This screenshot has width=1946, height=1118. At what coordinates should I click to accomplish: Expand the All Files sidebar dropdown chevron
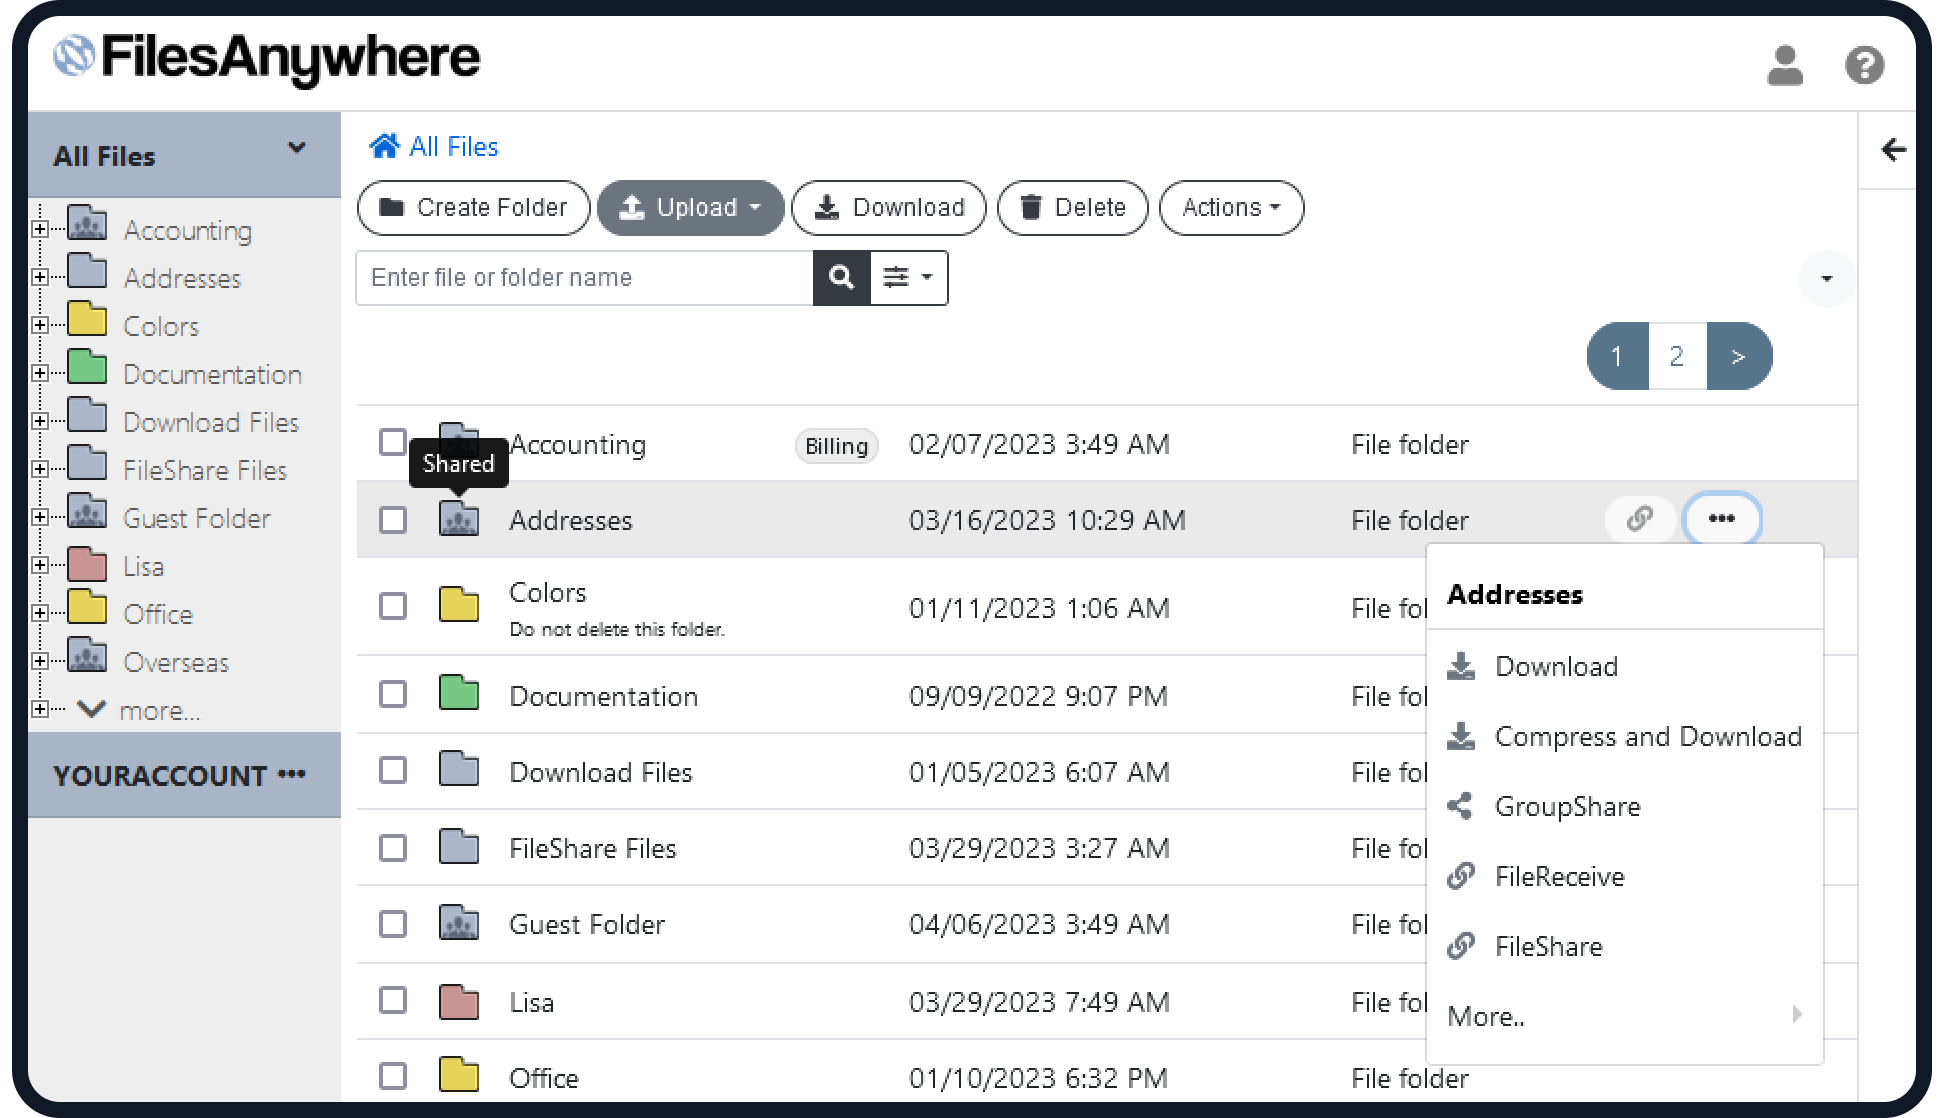[x=297, y=148]
